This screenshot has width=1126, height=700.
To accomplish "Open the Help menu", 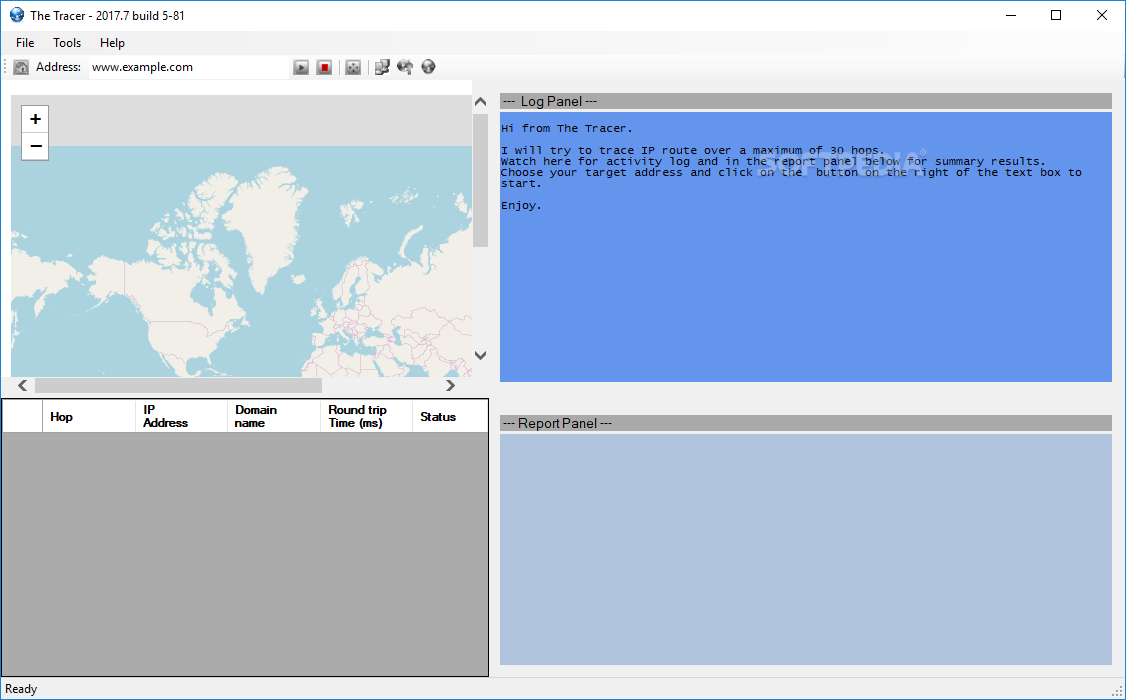I will pos(112,43).
